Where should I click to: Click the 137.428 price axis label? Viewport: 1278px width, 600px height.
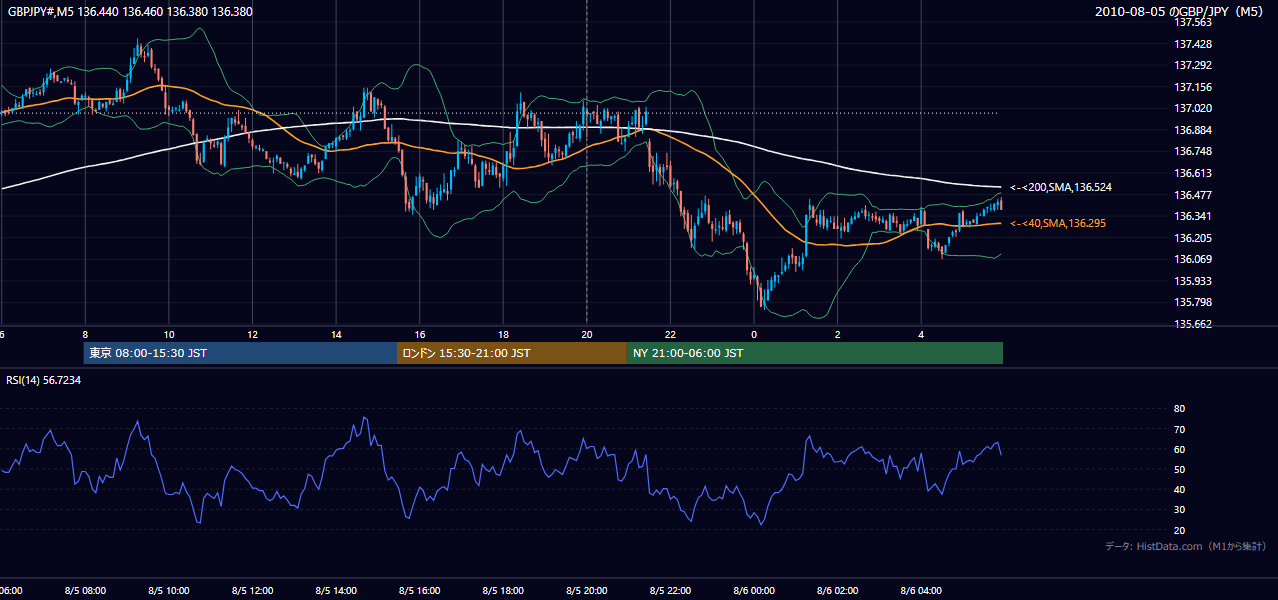pos(1192,44)
